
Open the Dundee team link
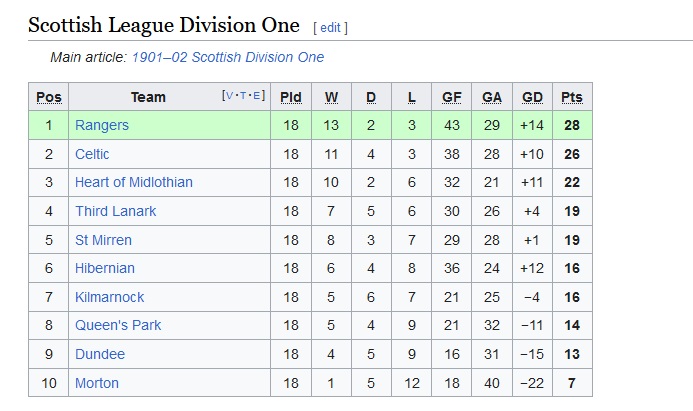[100, 354]
